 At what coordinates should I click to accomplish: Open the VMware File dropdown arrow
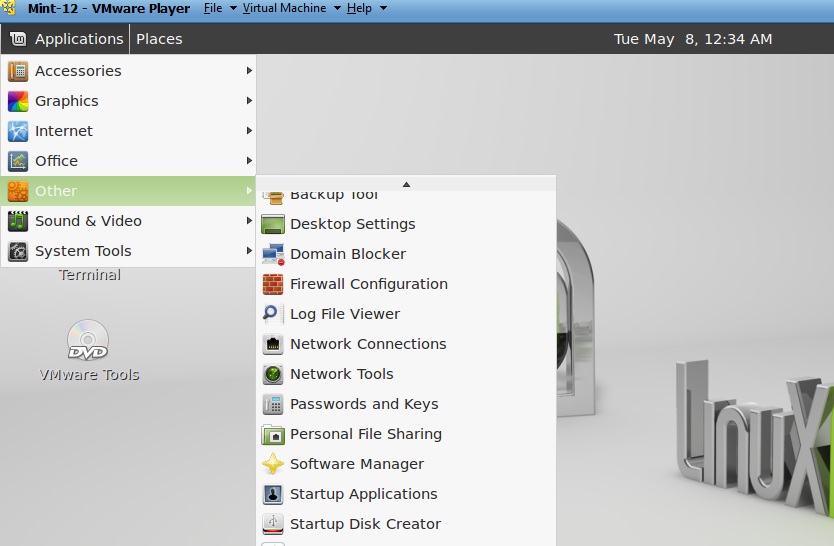[x=233, y=9]
